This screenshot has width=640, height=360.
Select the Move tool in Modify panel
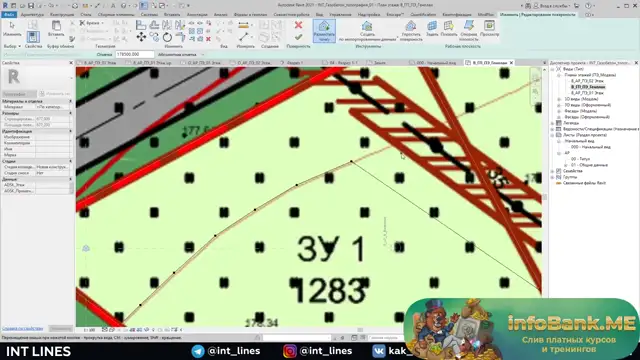point(141,37)
